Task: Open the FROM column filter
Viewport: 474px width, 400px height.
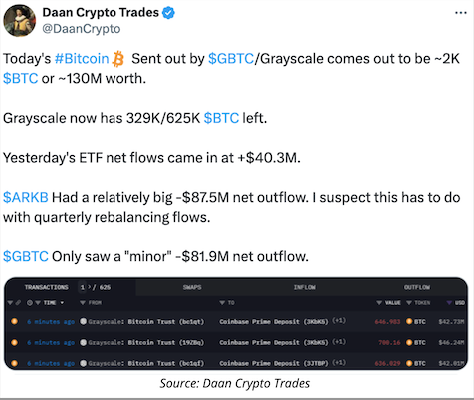Action: click(83, 303)
